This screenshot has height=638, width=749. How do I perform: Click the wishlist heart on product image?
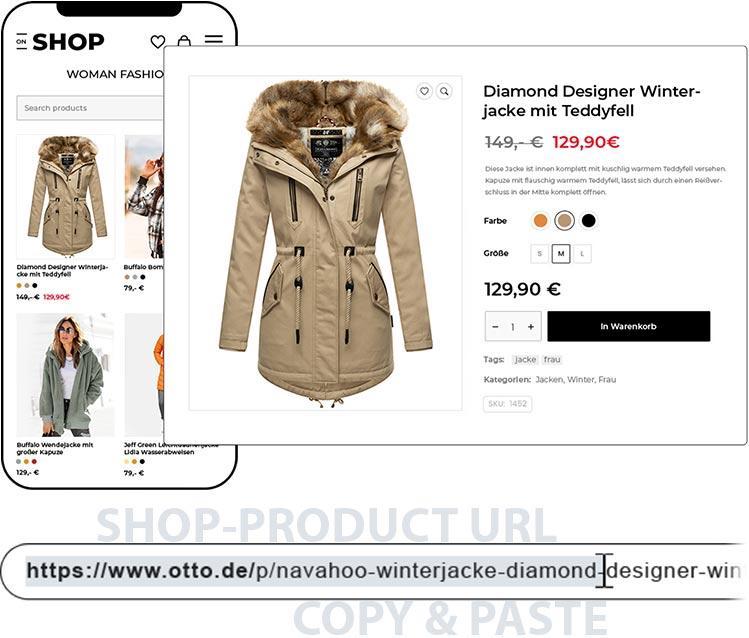(x=424, y=91)
